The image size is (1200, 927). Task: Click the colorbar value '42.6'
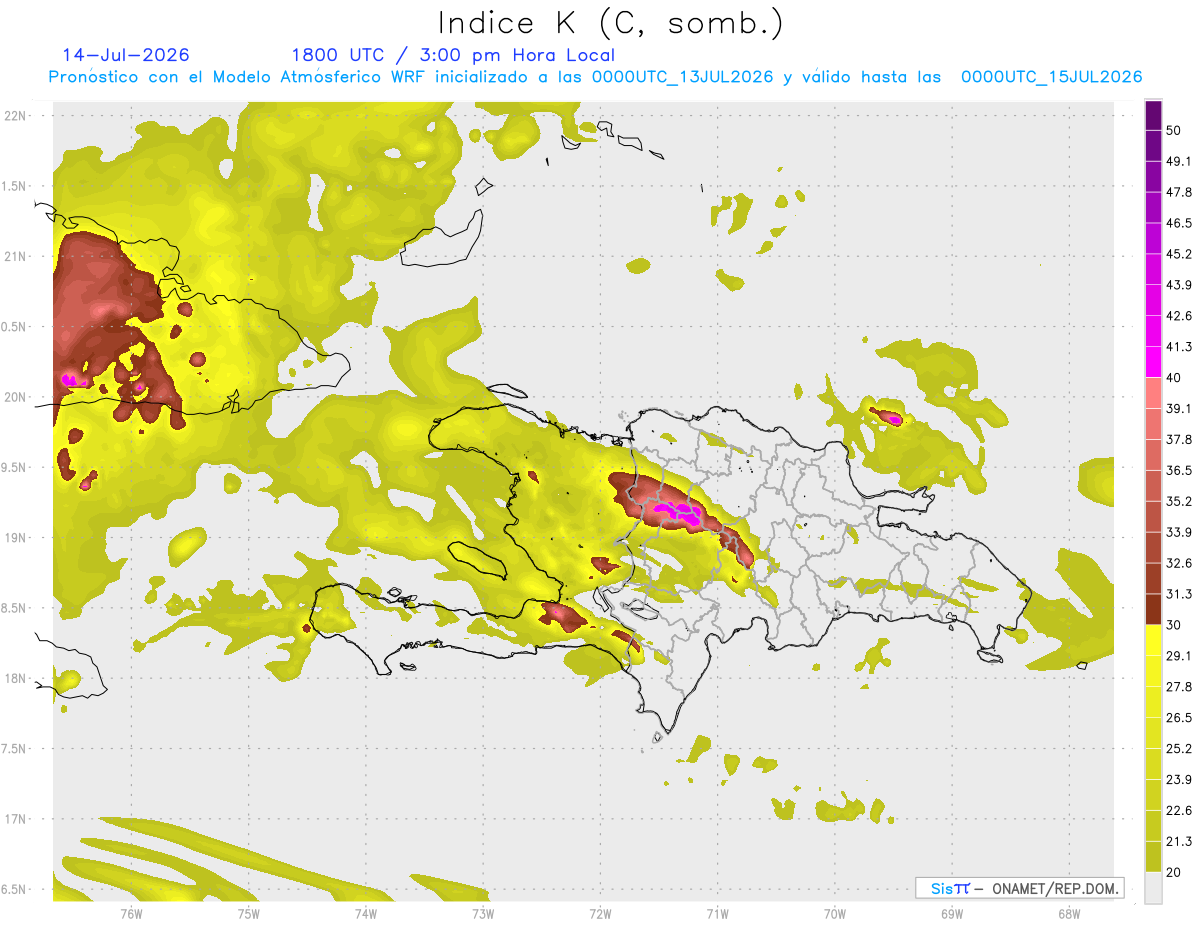point(1178,316)
